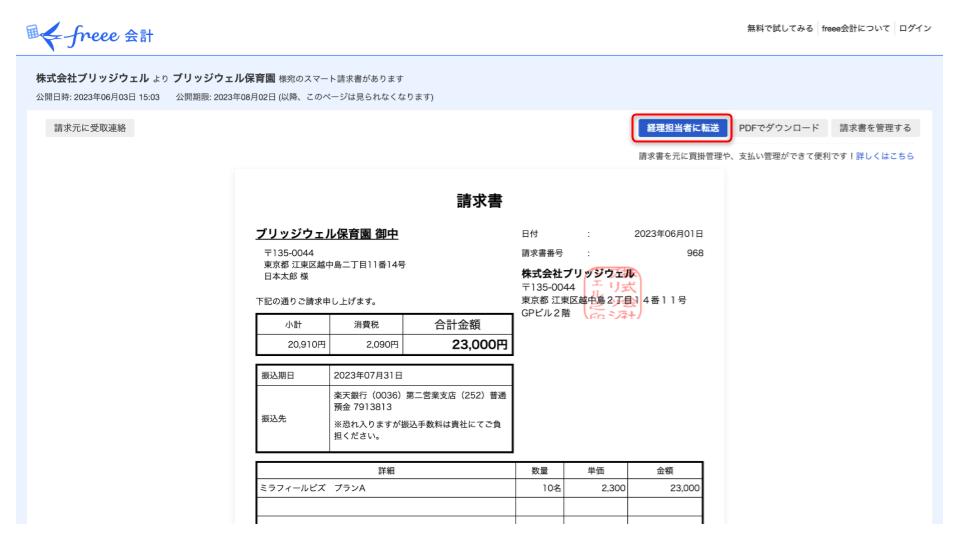The height and width of the screenshot is (540, 960).
Task: Click the recipient postal code 〒135-0044
Action: tap(289, 253)
